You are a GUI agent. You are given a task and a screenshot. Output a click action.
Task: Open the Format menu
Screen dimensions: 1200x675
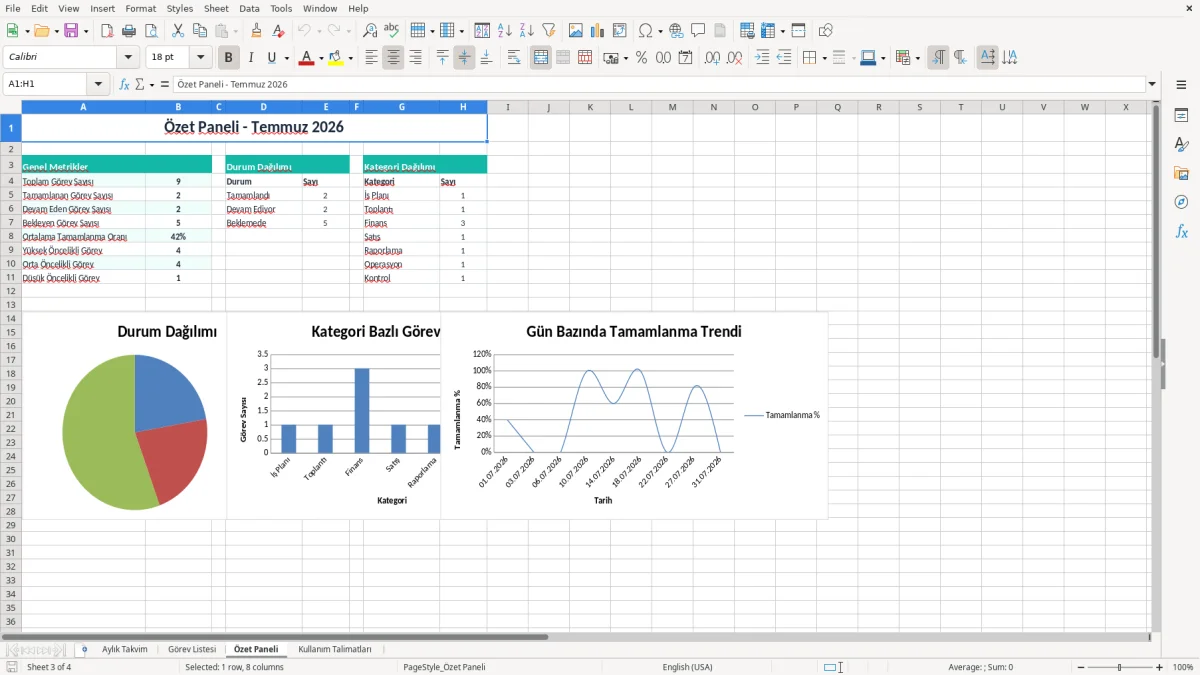(140, 8)
